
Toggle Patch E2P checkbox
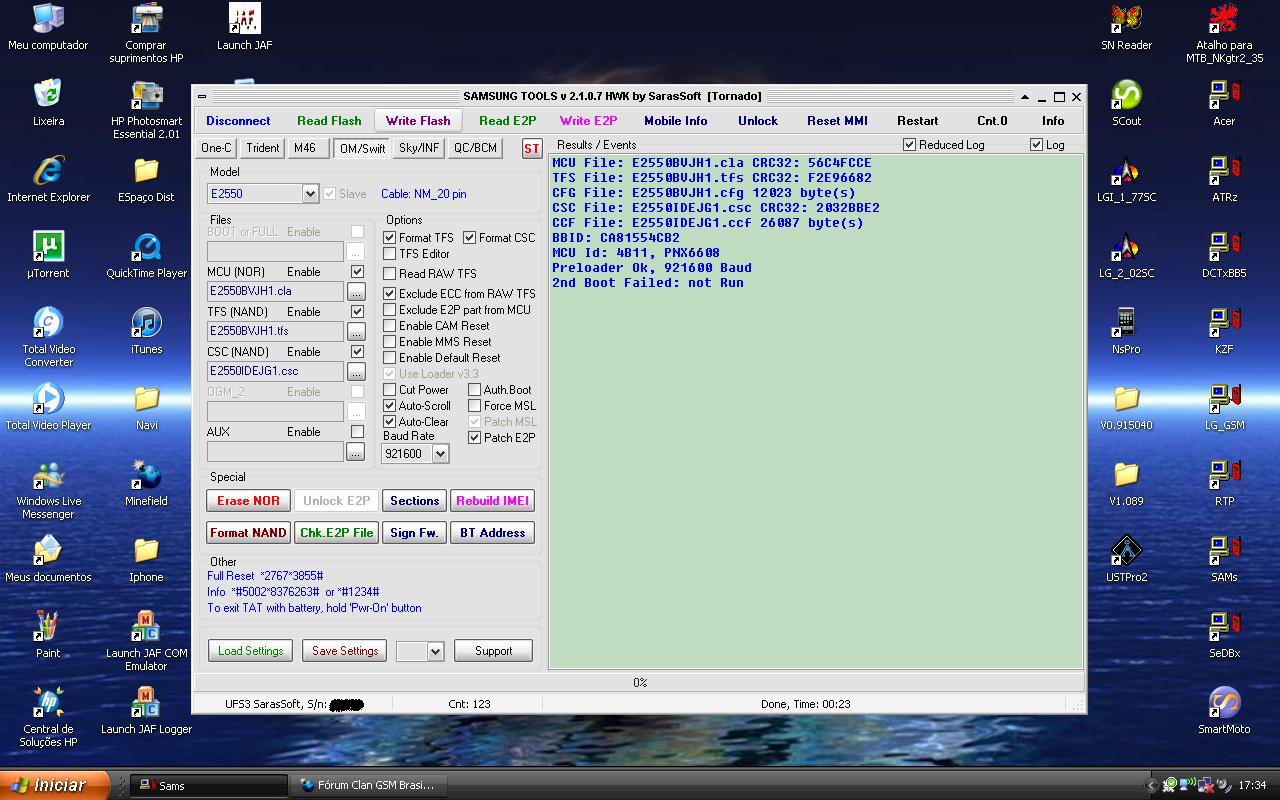tap(475, 438)
